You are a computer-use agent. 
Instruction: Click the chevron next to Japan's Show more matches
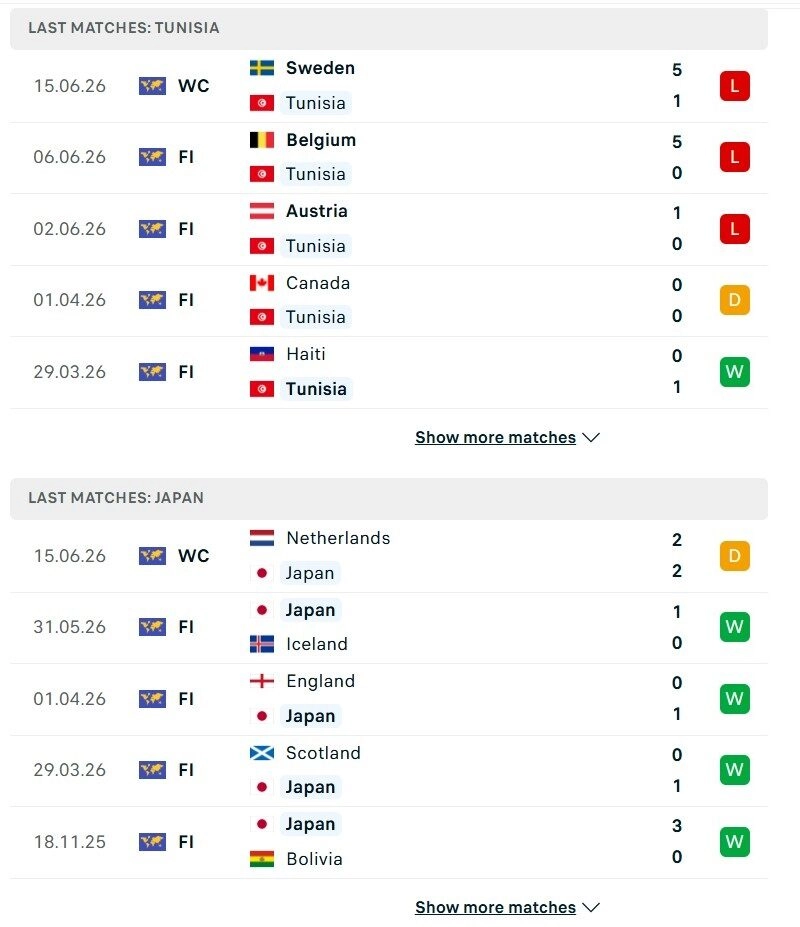[x=591, y=907]
